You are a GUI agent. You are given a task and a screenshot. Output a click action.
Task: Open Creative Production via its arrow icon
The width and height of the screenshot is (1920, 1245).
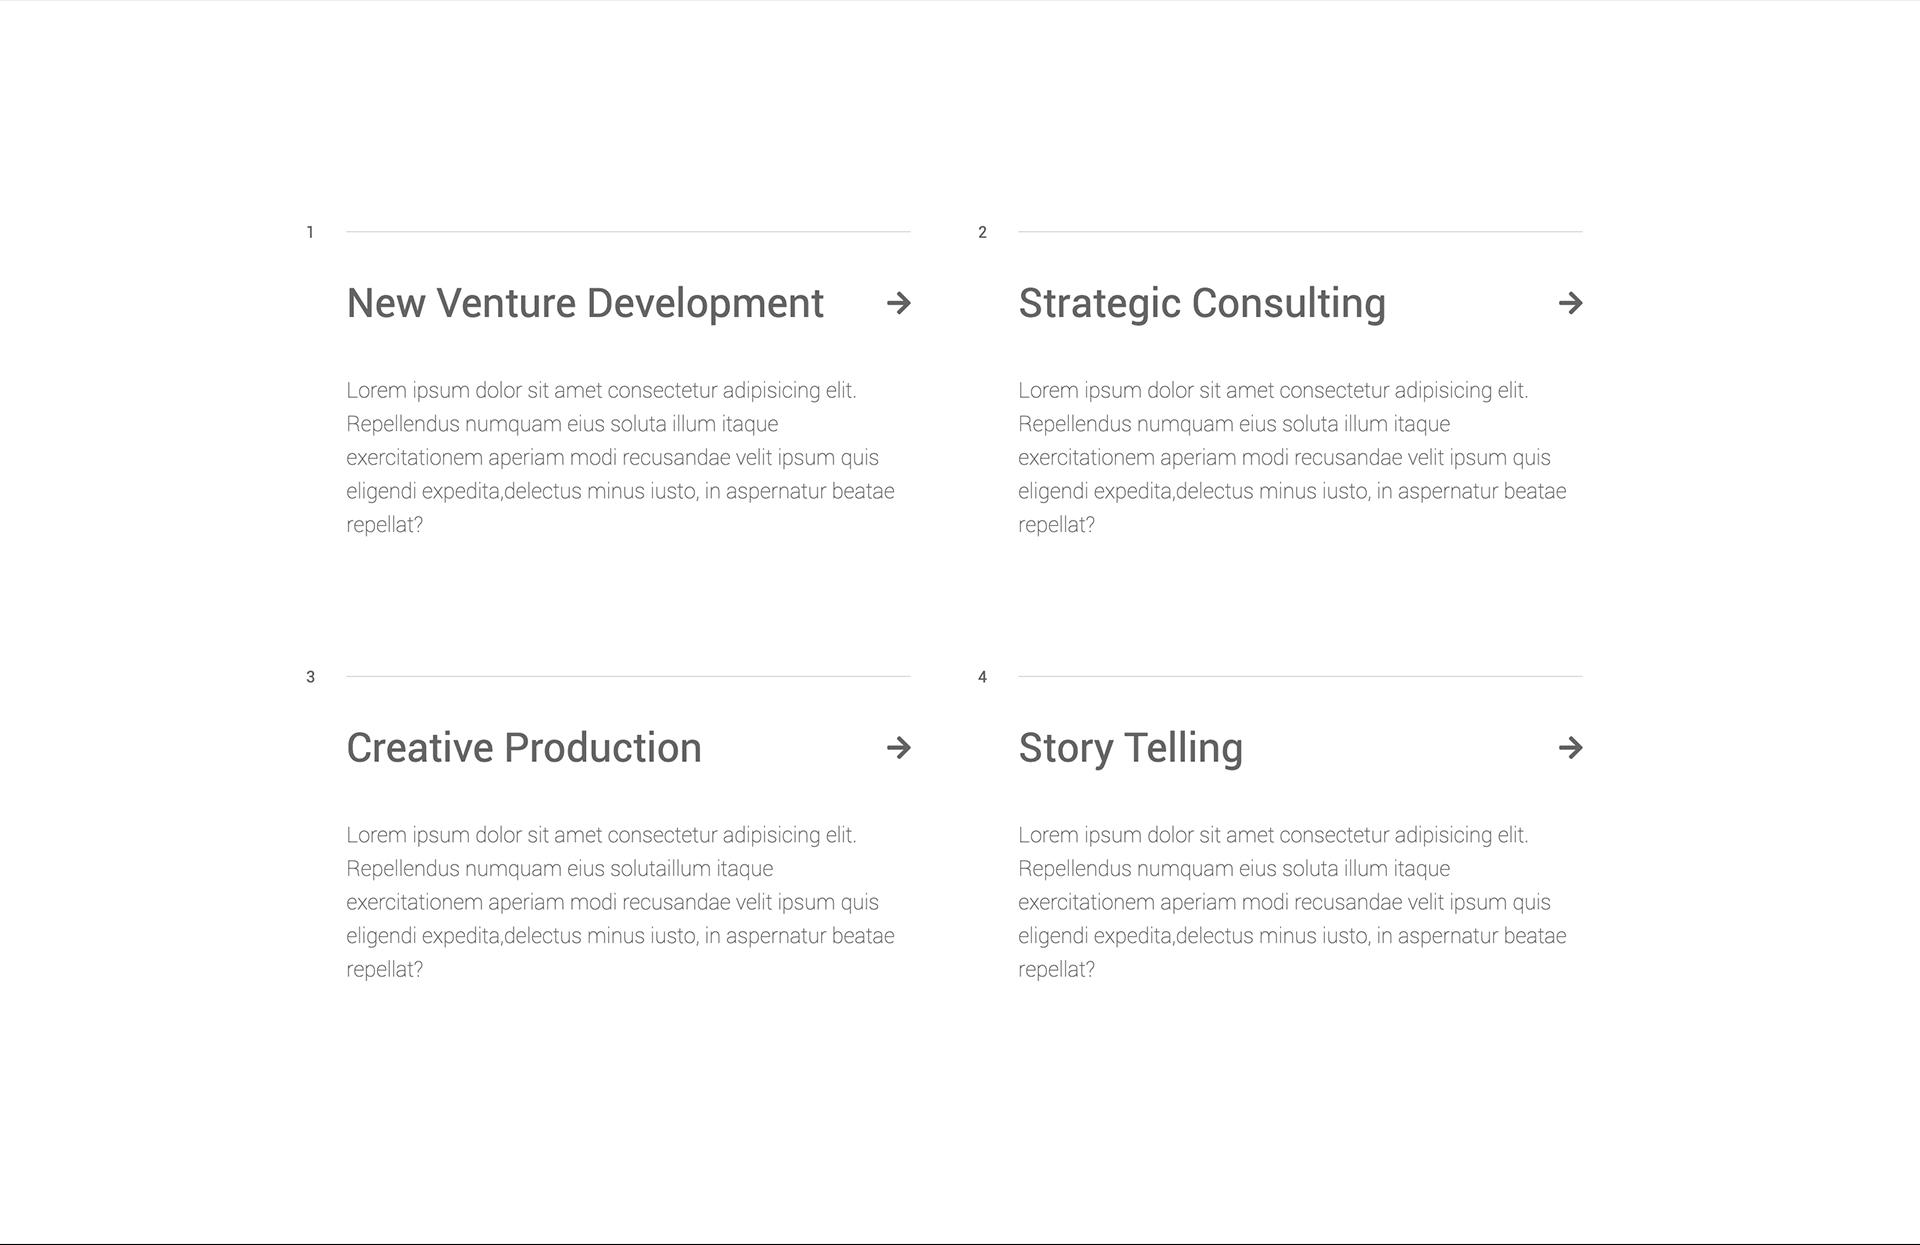[898, 747]
